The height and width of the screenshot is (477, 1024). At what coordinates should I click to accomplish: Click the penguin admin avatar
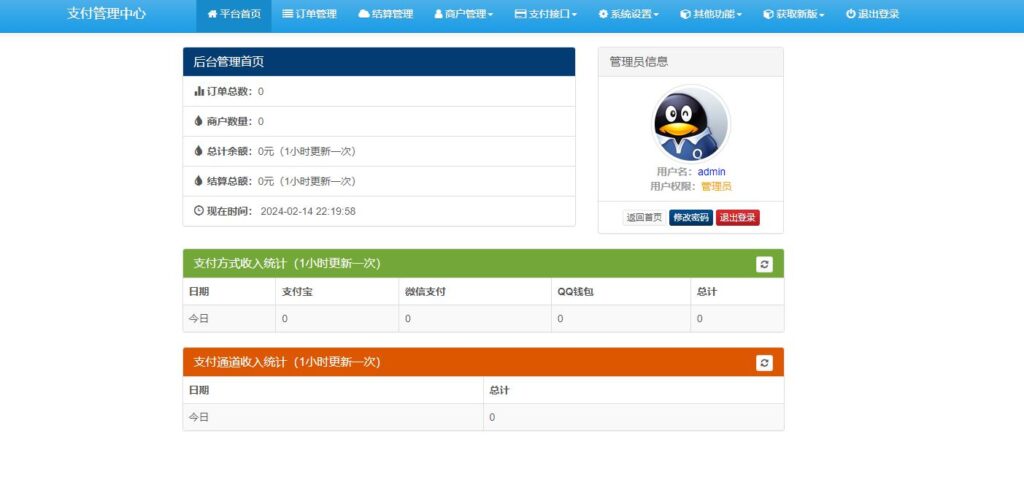pos(690,124)
